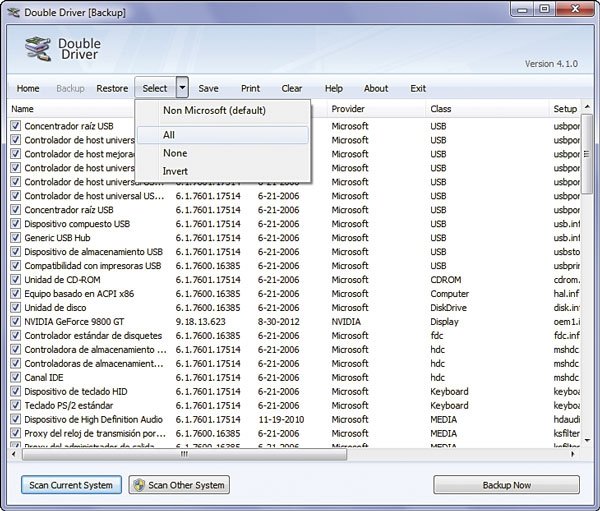This screenshot has width=600, height=511.
Task: Click the Display class cell
Action: coord(444,322)
